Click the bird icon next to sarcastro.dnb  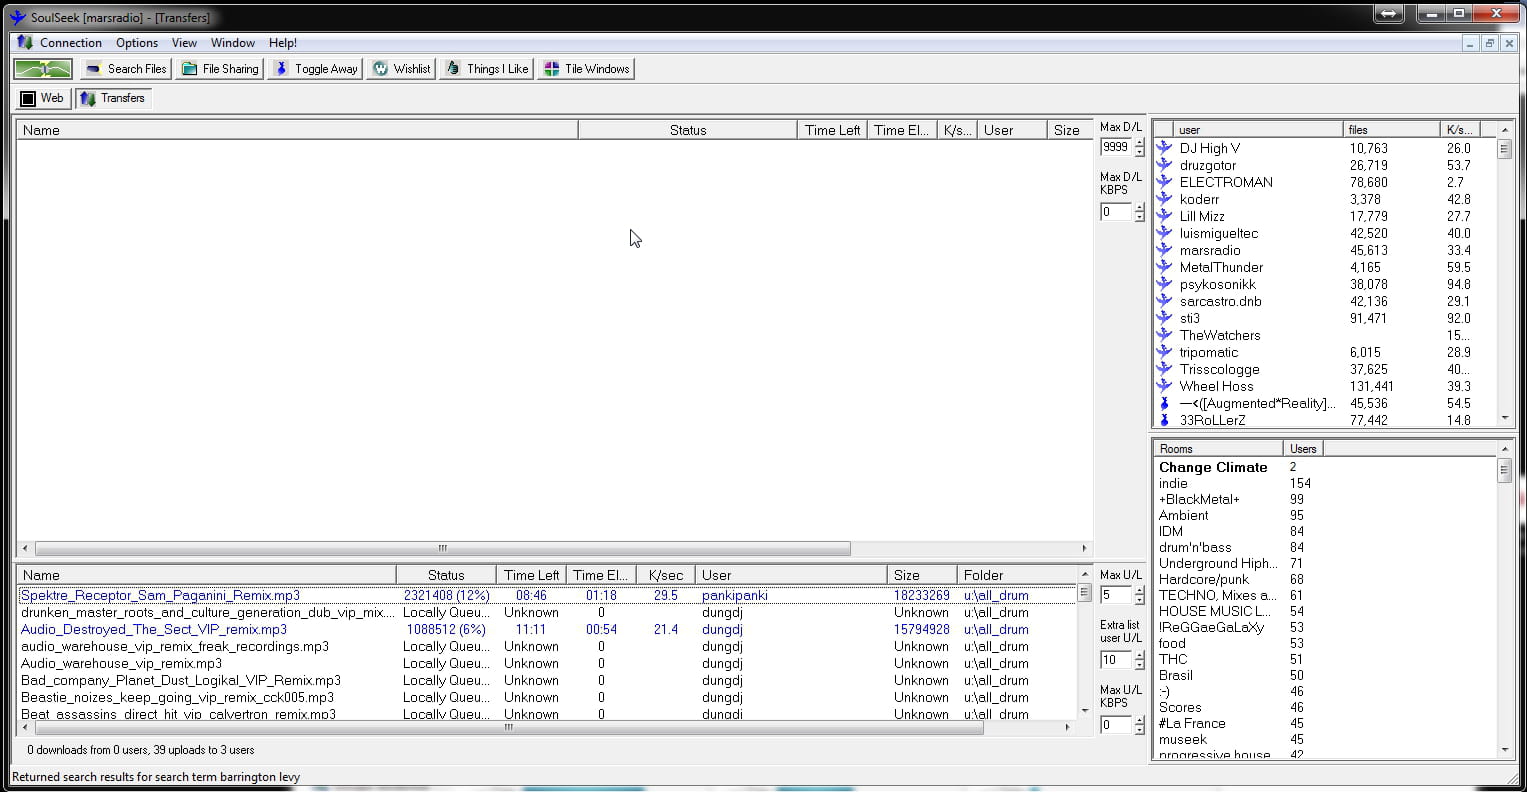[x=1164, y=301]
